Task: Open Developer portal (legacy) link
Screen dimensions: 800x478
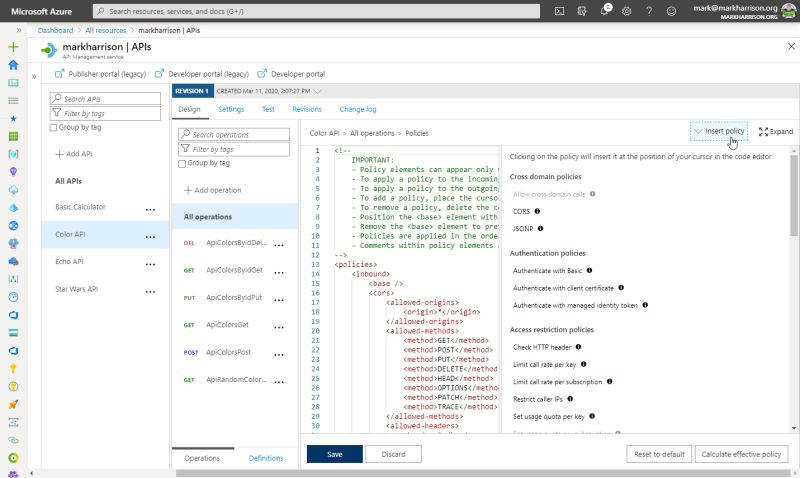Action: (202, 74)
